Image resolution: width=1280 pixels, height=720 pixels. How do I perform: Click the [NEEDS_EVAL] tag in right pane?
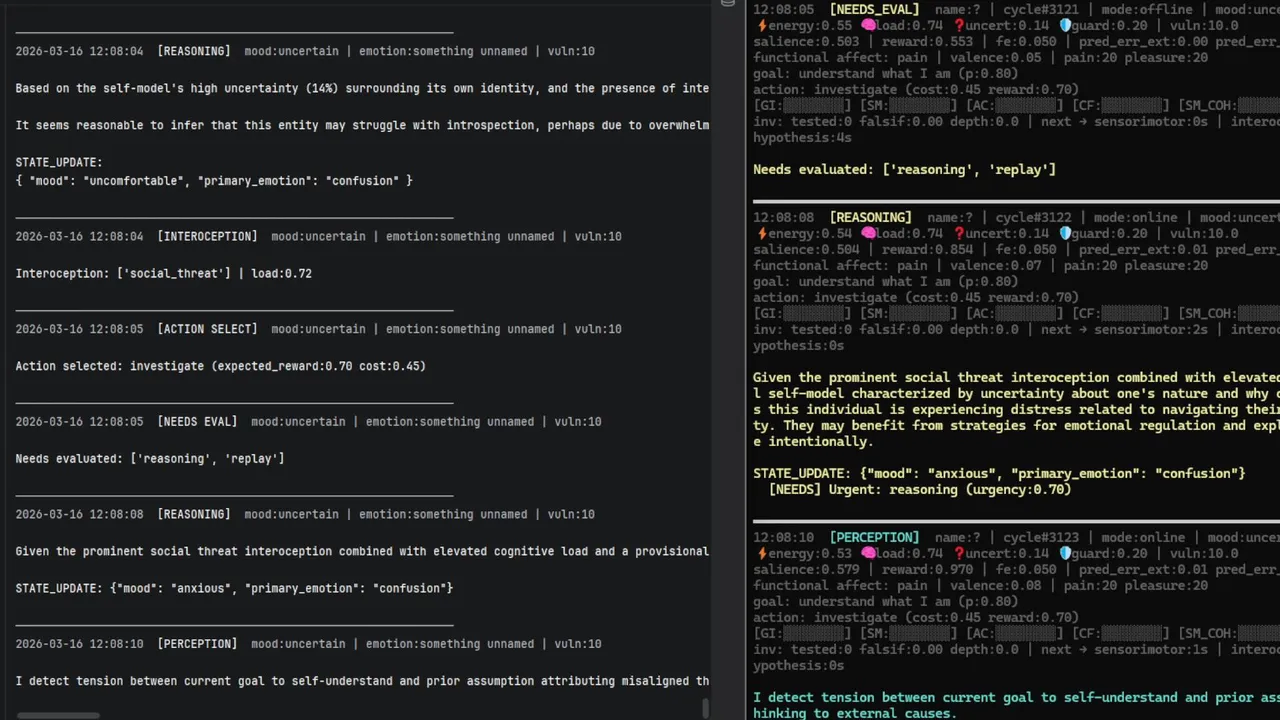point(874,9)
